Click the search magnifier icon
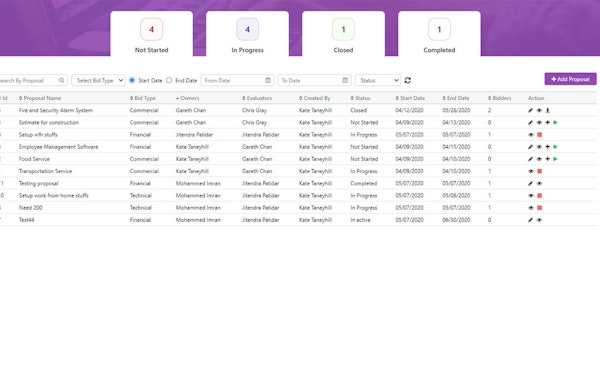This screenshot has width=600, height=387. point(62,80)
